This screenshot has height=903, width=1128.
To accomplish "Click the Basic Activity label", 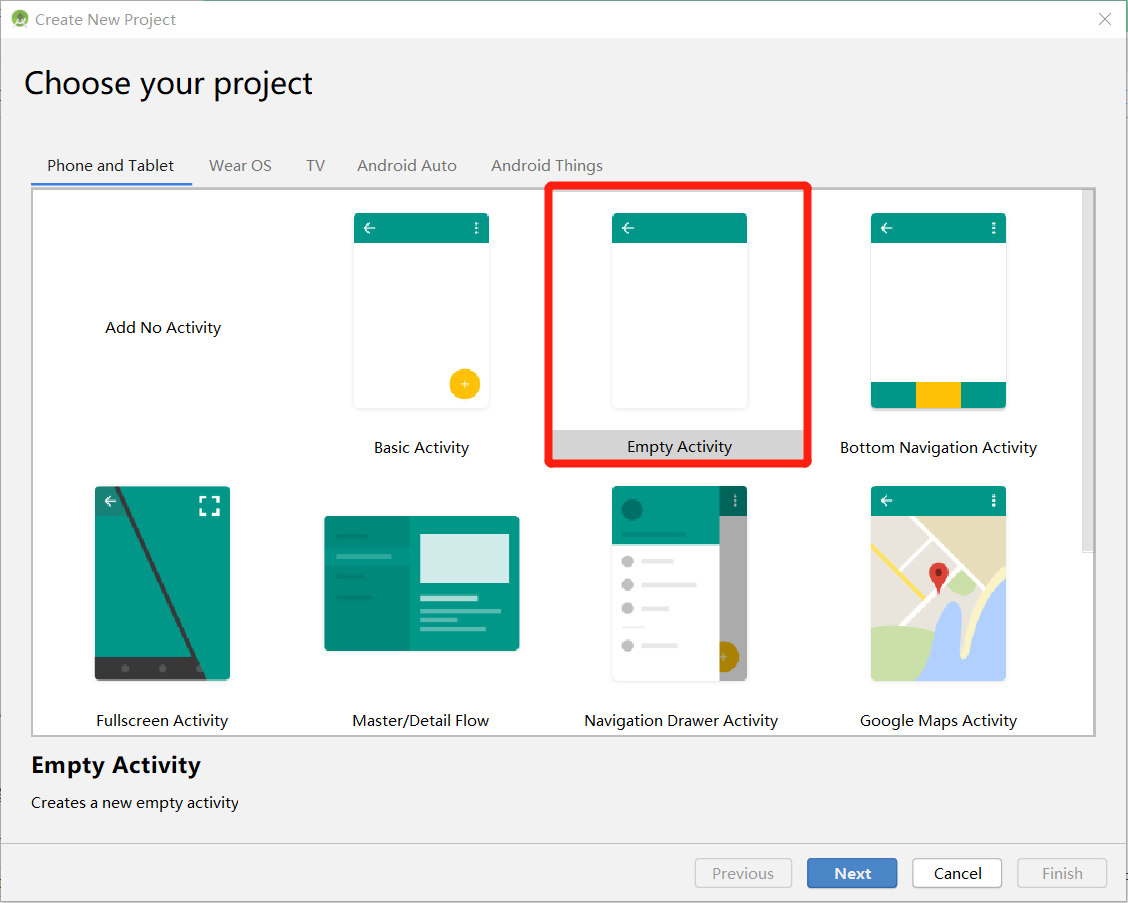I will click(x=422, y=448).
